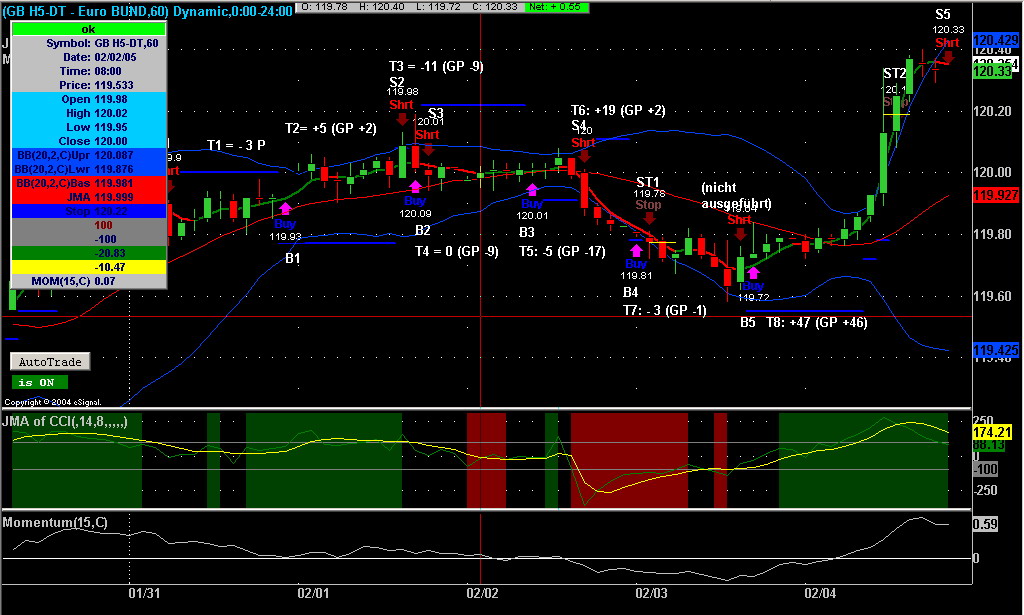Click the 01/31 date on time axis
This screenshot has height=615, width=1024.
click(x=144, y=593)
